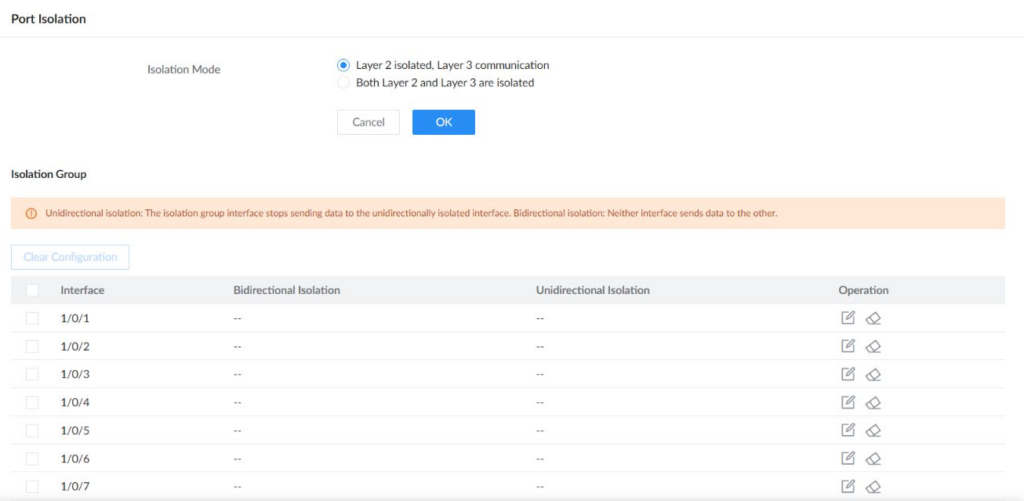Open the edit icon in row 1/0/4
Screen dimensions: 1024x501
pyautogui.click(x=848, y=402)
